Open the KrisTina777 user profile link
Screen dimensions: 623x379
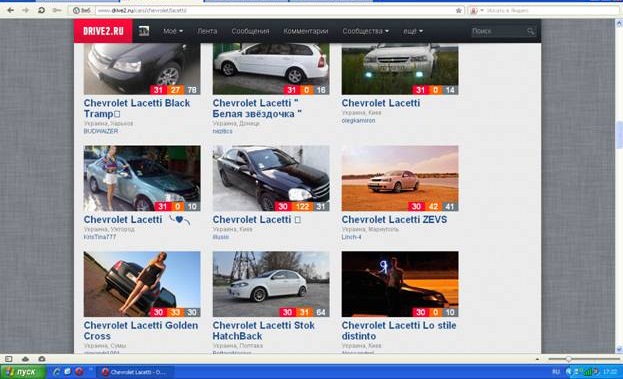[100, 237]
